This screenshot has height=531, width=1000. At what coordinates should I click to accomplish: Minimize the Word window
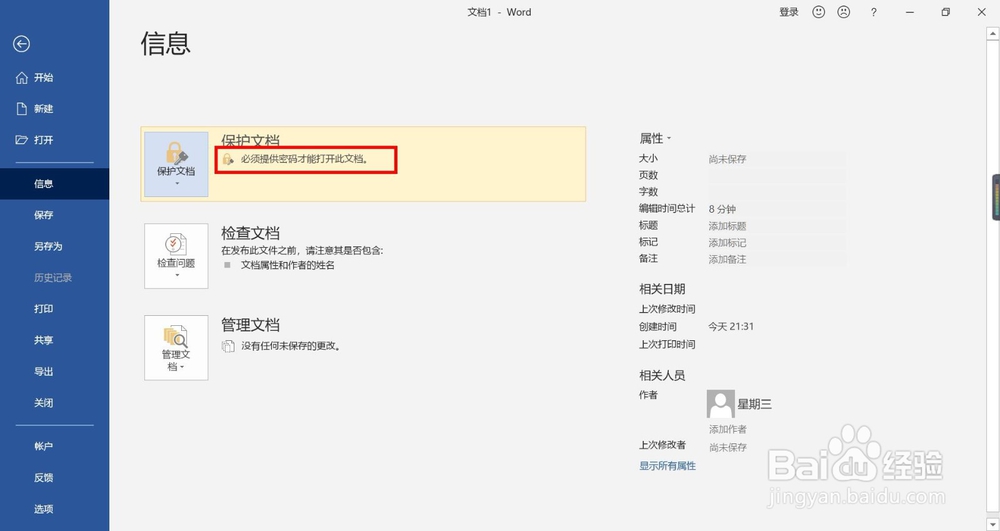tap(910, 12)
